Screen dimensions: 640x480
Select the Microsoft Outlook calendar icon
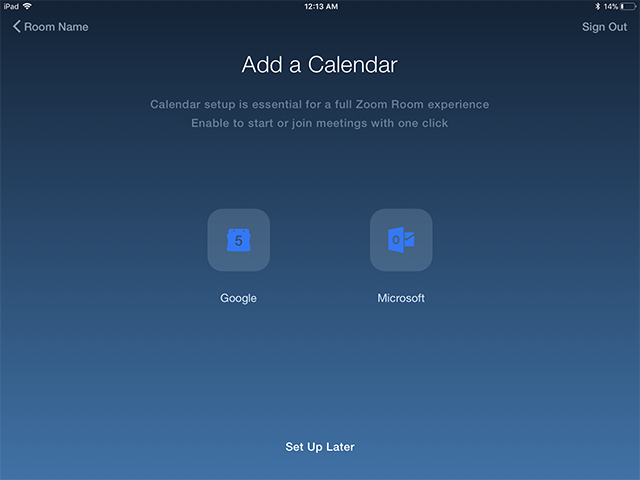[x=401, y=240]
